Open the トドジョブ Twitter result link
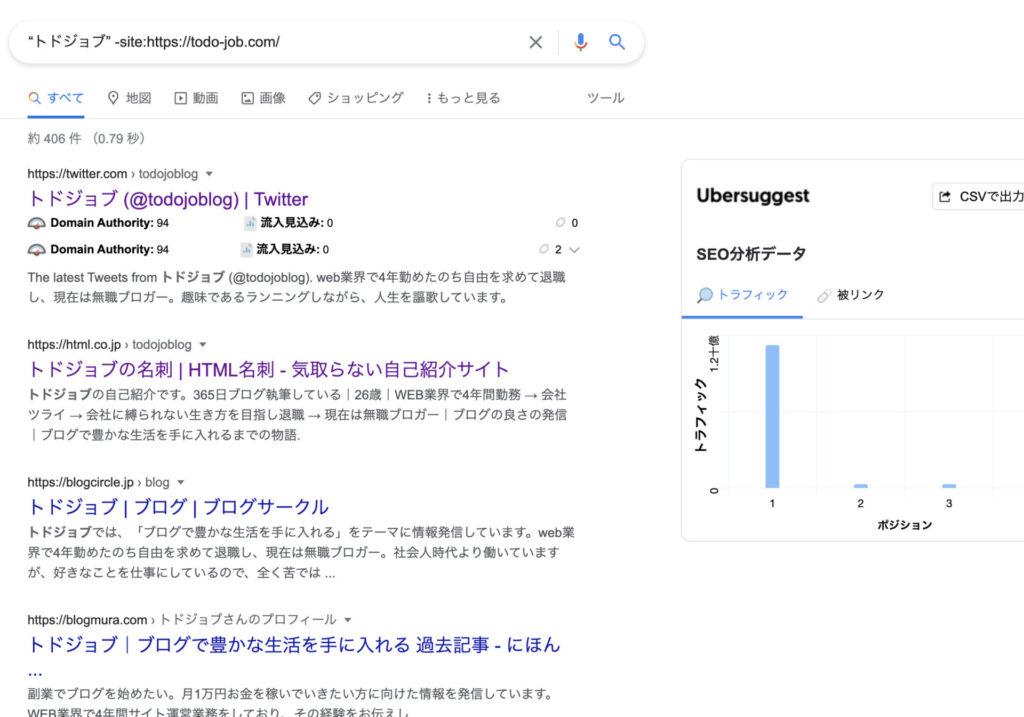1024x717 pixels. (168, 199)
